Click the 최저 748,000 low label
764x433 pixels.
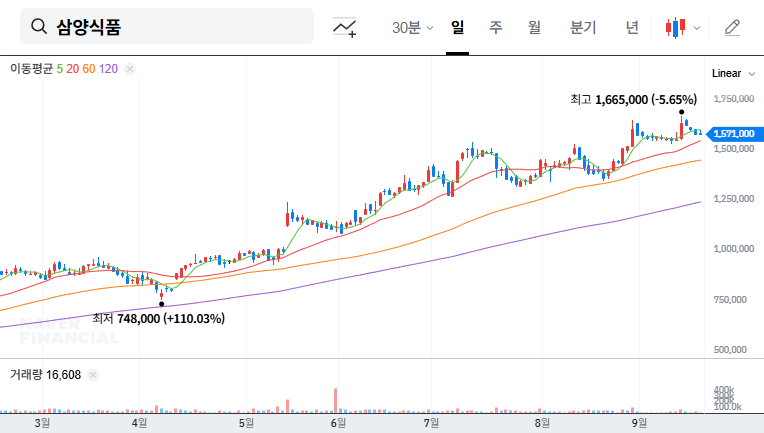(x=159, y=319)
